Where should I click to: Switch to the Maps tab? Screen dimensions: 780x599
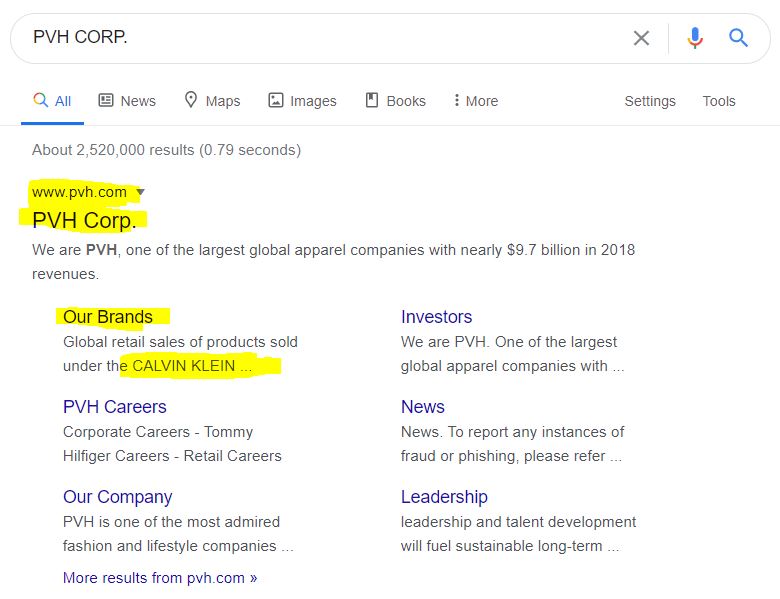(212, 101)
